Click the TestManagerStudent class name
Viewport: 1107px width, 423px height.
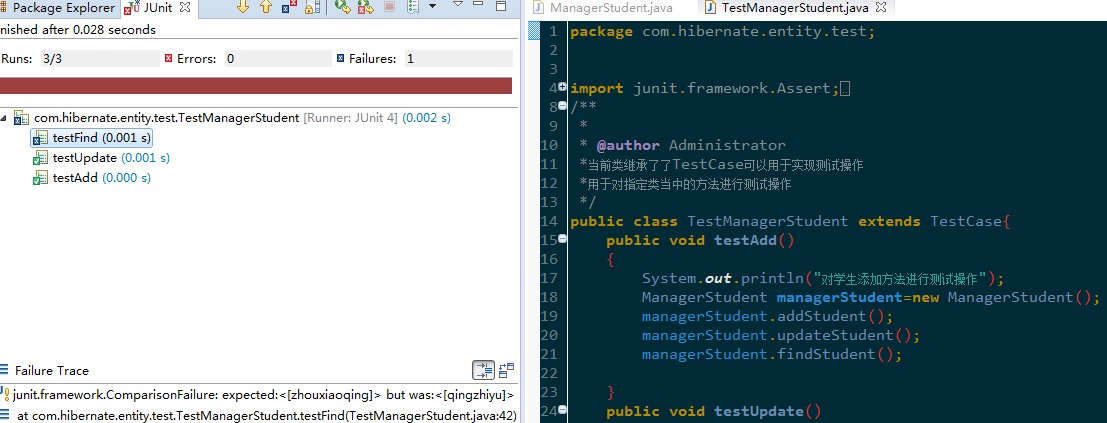click(x=767, y=221)
